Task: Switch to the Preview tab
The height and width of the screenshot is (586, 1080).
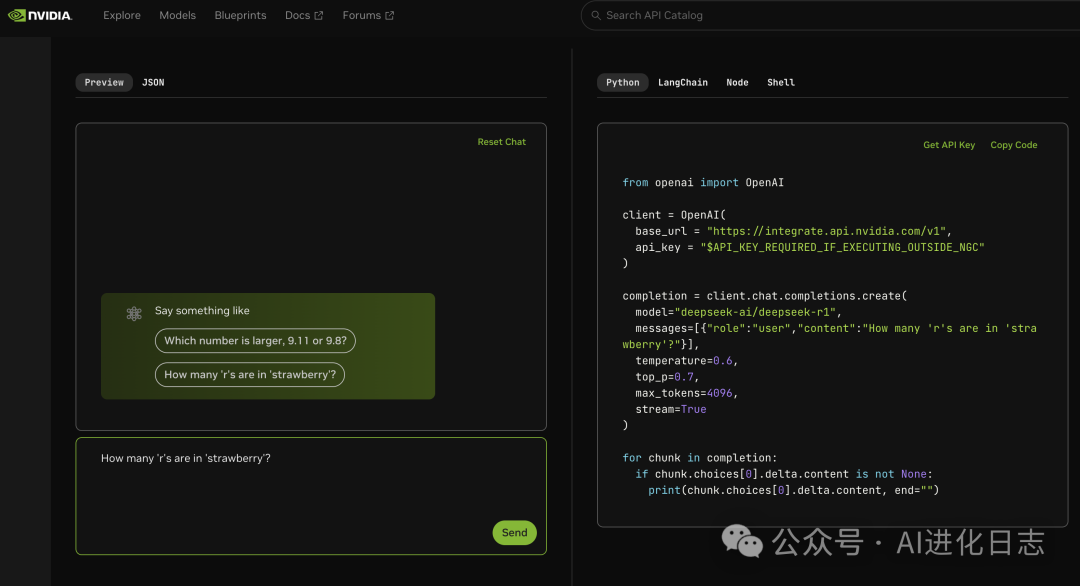Action: click(104, 83)
